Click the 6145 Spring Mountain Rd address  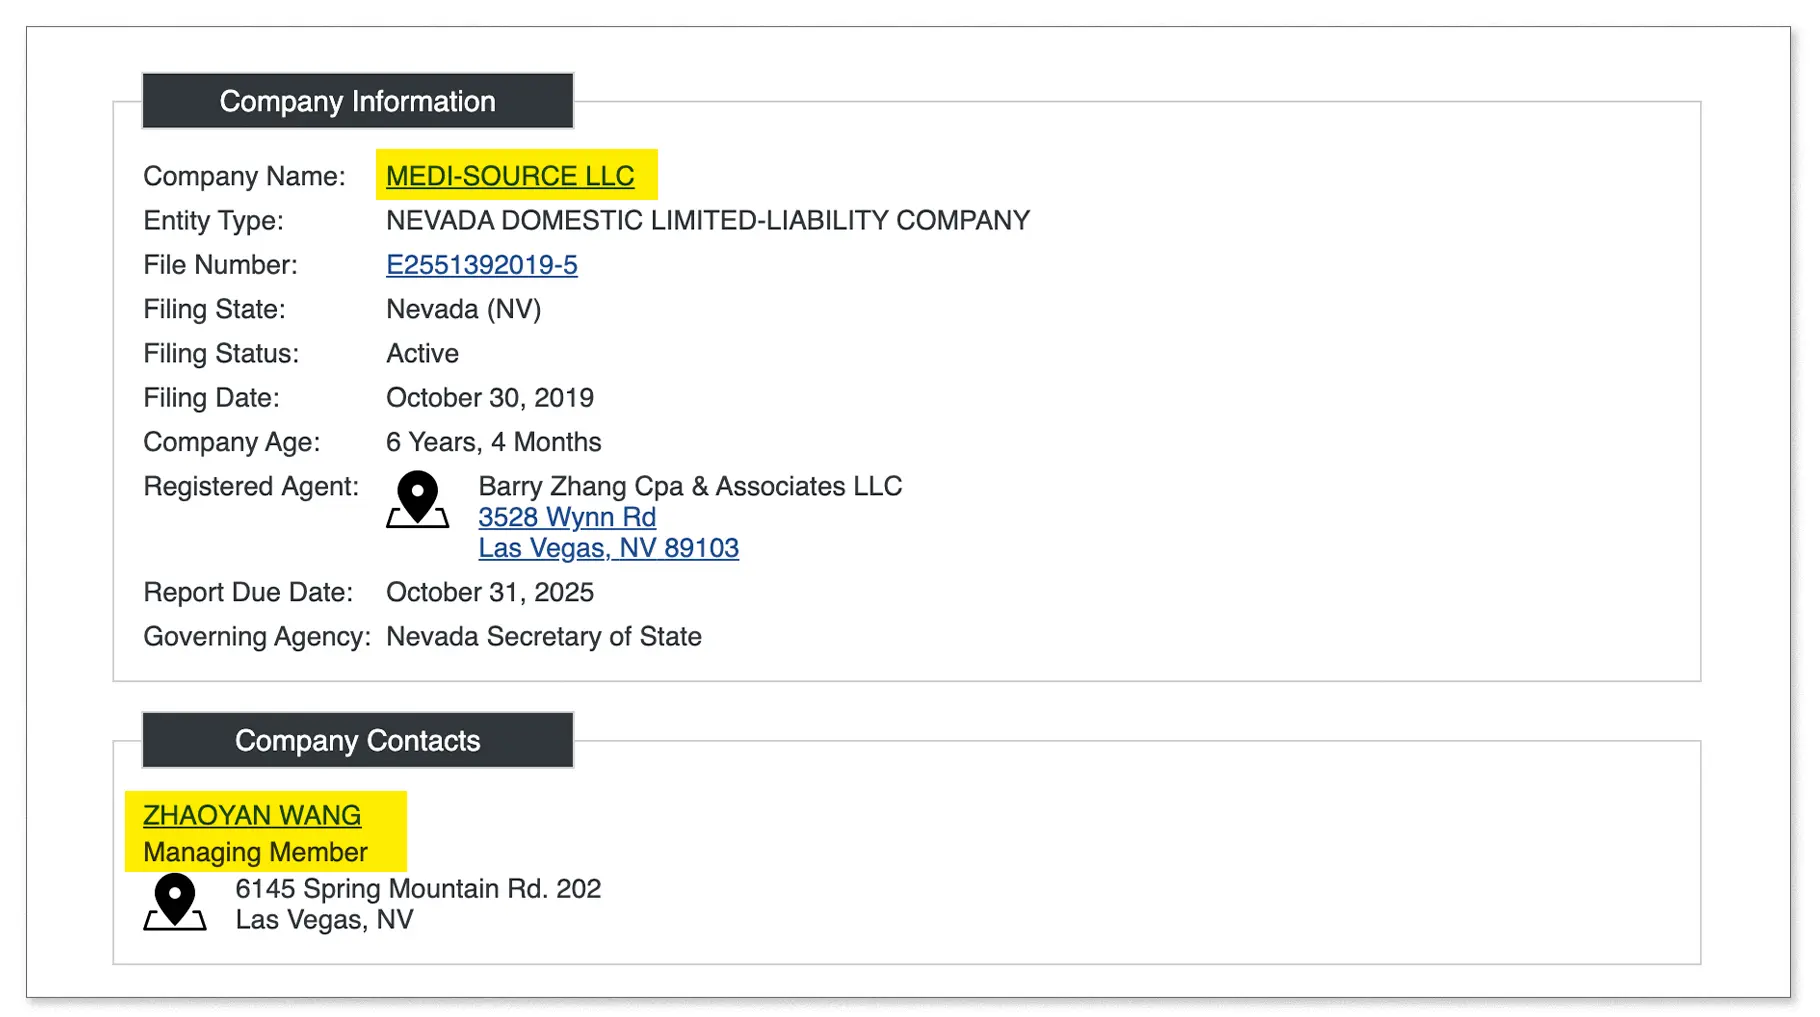coord(417,889)
